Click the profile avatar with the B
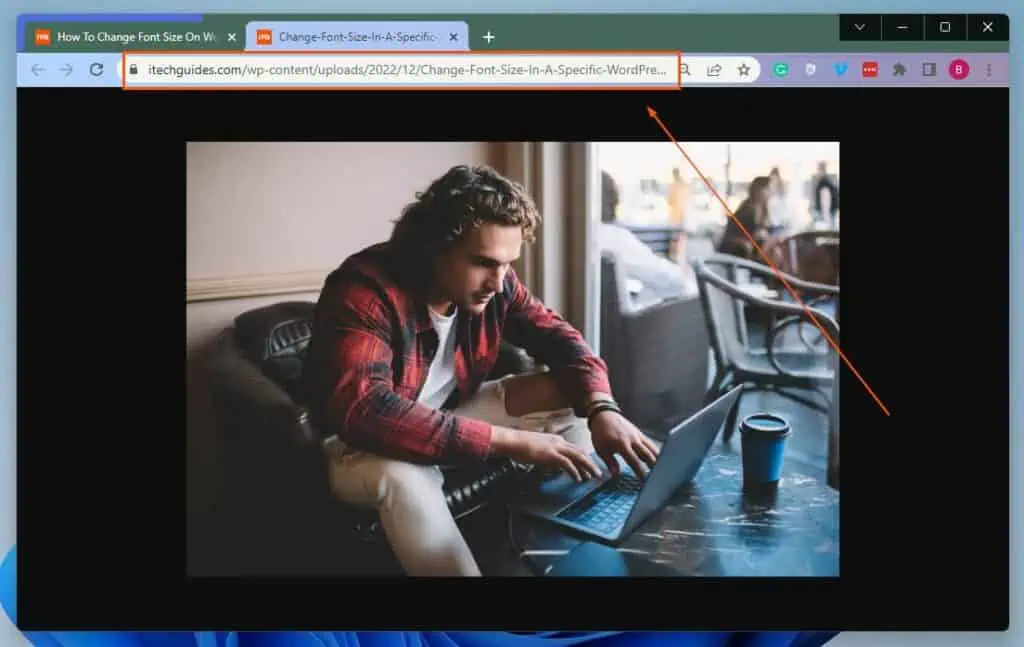Image resolution: width=1024 pixels, height=647 pixels. 957,70
